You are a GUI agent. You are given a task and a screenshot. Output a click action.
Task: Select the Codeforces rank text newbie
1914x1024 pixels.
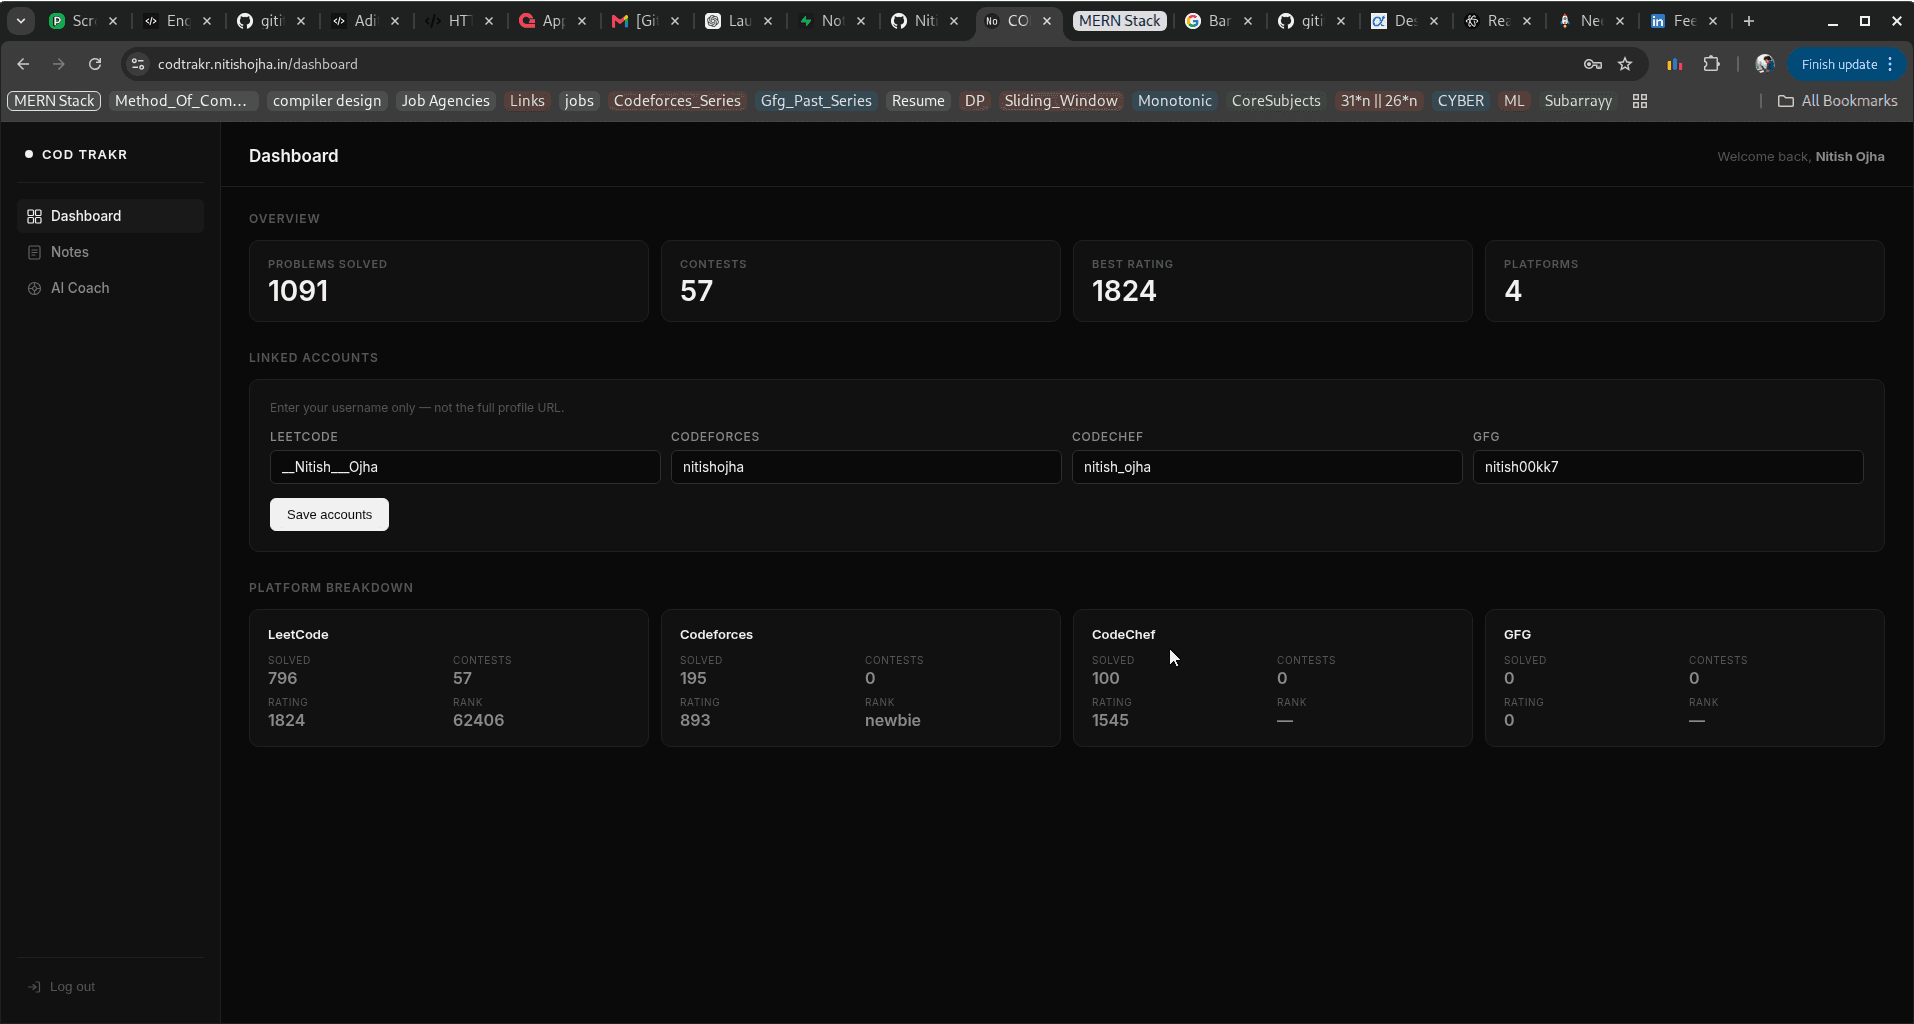(892, 720)
